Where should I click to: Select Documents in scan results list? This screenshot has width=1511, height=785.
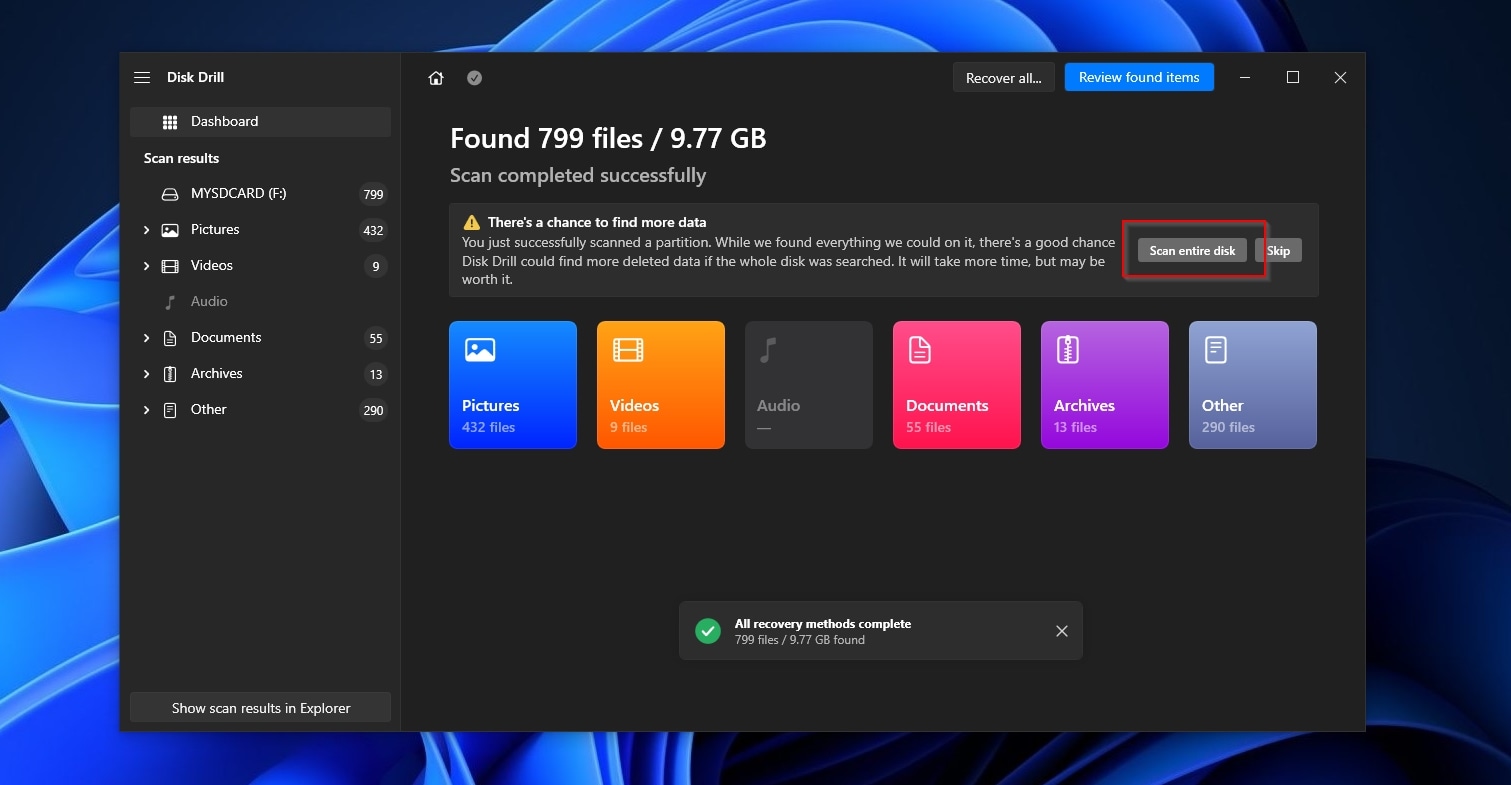[x=260, y=338]
